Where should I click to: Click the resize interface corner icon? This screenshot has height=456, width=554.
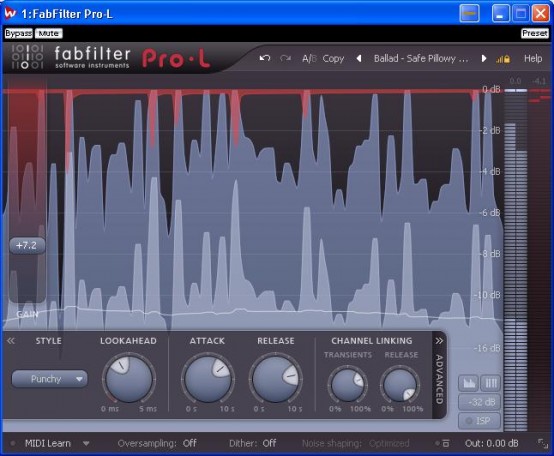tap(543, 443)
